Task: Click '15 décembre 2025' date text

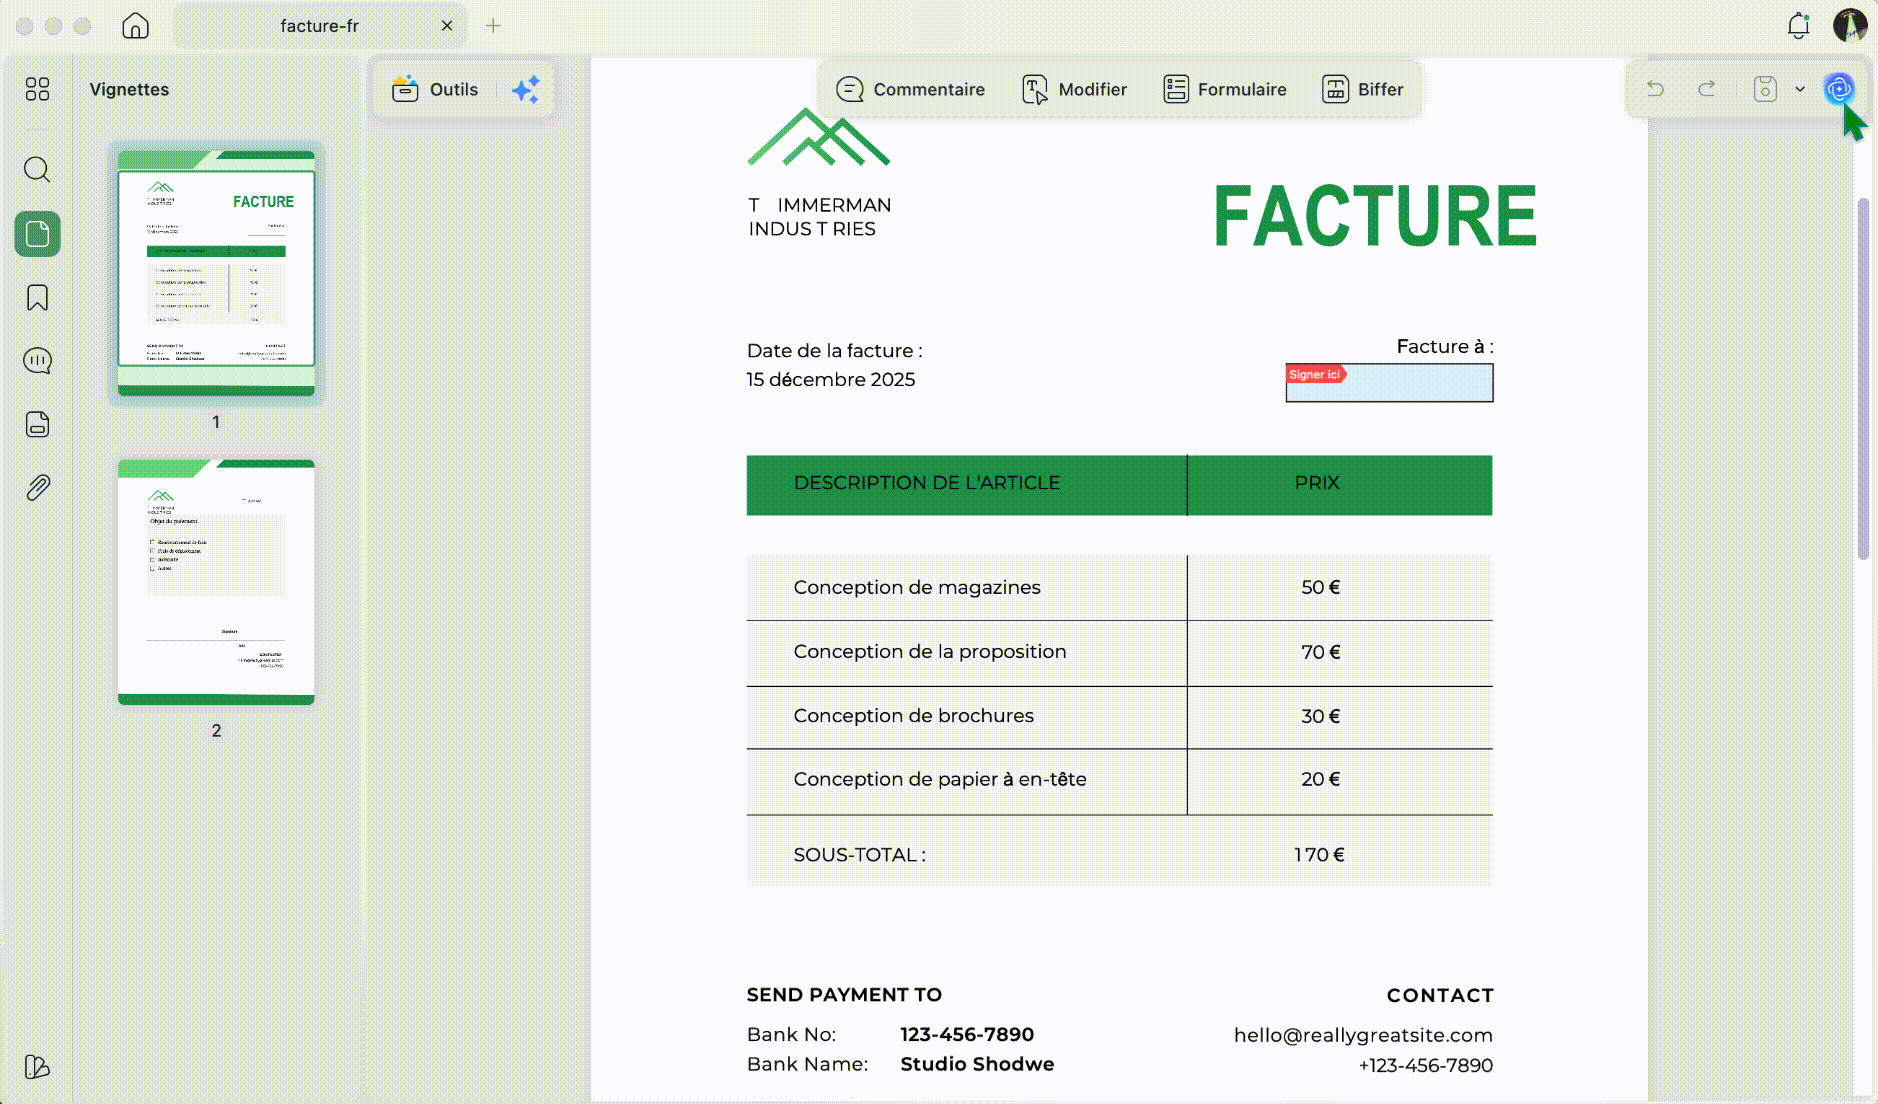Action: pos(831,380)
